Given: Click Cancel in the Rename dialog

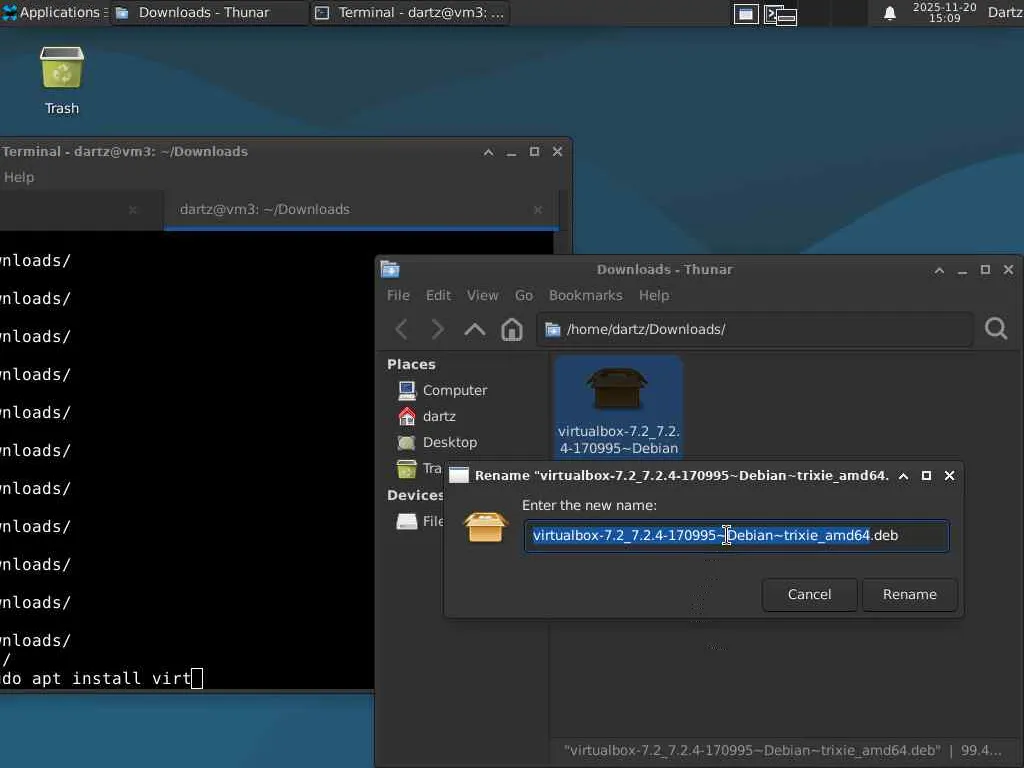Looking at the screenshot, I should [x=809, y=594].
